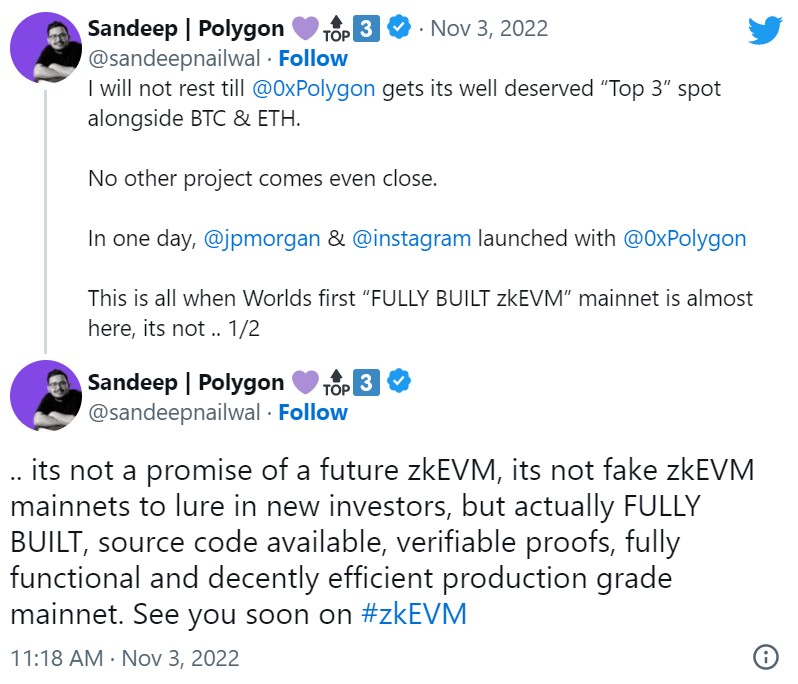Open the #zkEVM hashtag
Screen dimensions: 798x684
413,613
